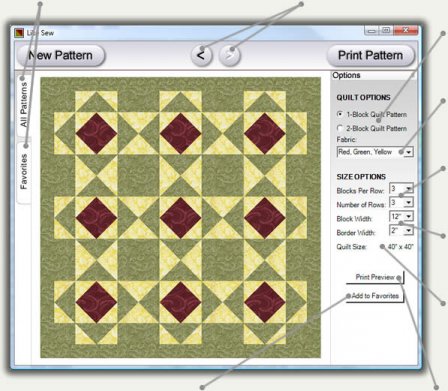This screenshot has height=391, width=448.
Task: Open Print Preview
Action: tap(375, 277)
